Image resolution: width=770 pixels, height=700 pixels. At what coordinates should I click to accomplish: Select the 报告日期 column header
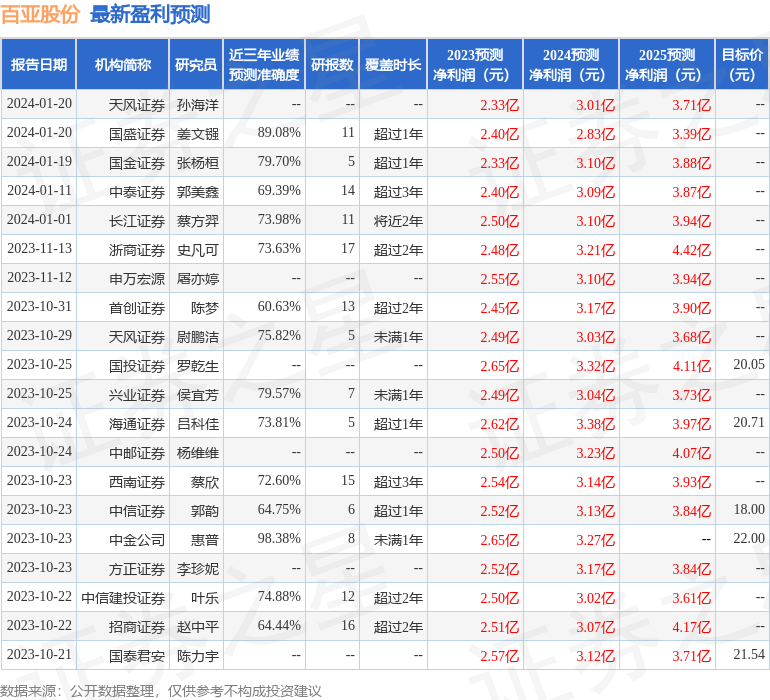pyautogui.click(x=39, y=64)
